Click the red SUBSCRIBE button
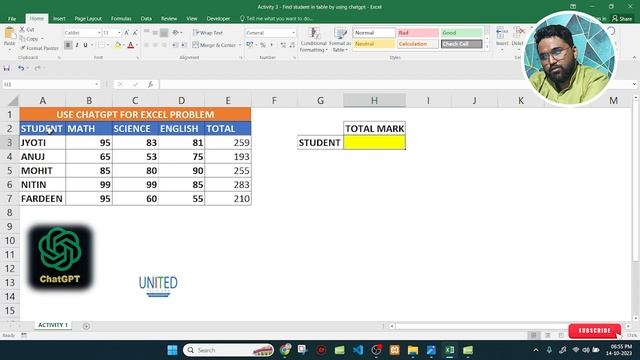The image size is (640, 360). pyautogui.click(x=594, y=331)
